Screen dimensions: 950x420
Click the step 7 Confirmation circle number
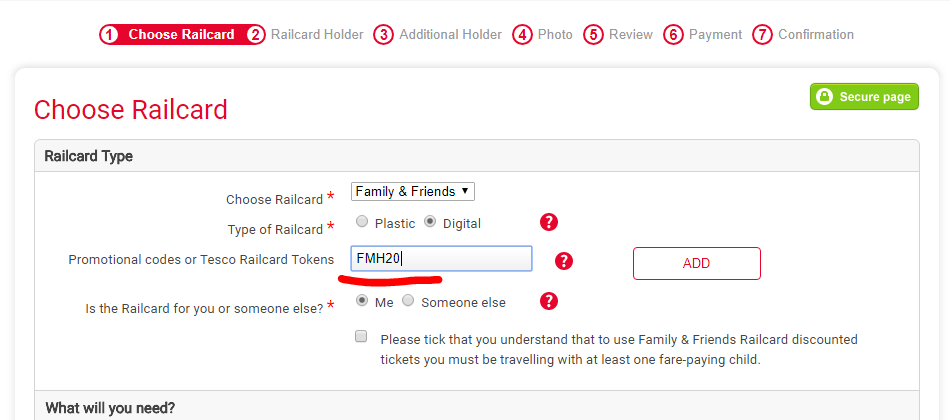coord(763,35)
